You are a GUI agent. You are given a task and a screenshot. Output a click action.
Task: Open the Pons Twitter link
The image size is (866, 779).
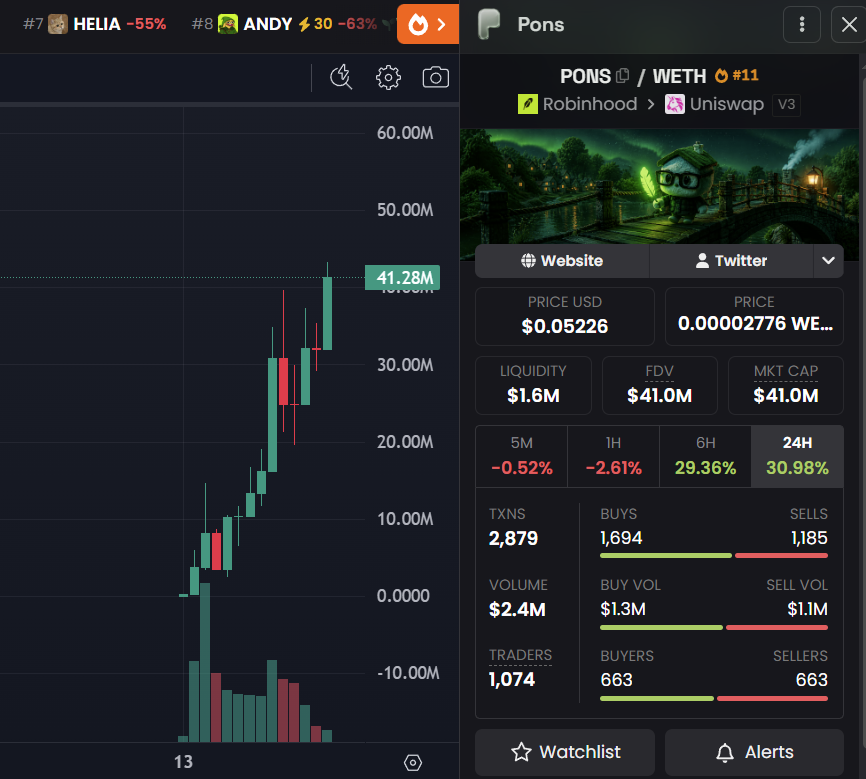pos(731,261)
